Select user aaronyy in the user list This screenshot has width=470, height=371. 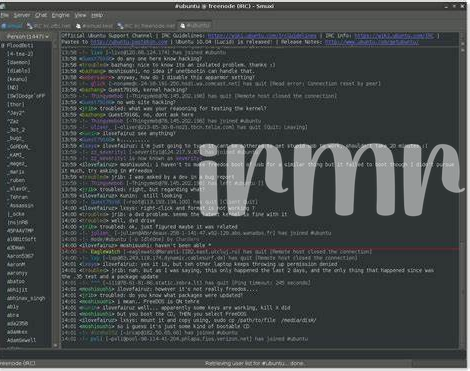(17, 273)
